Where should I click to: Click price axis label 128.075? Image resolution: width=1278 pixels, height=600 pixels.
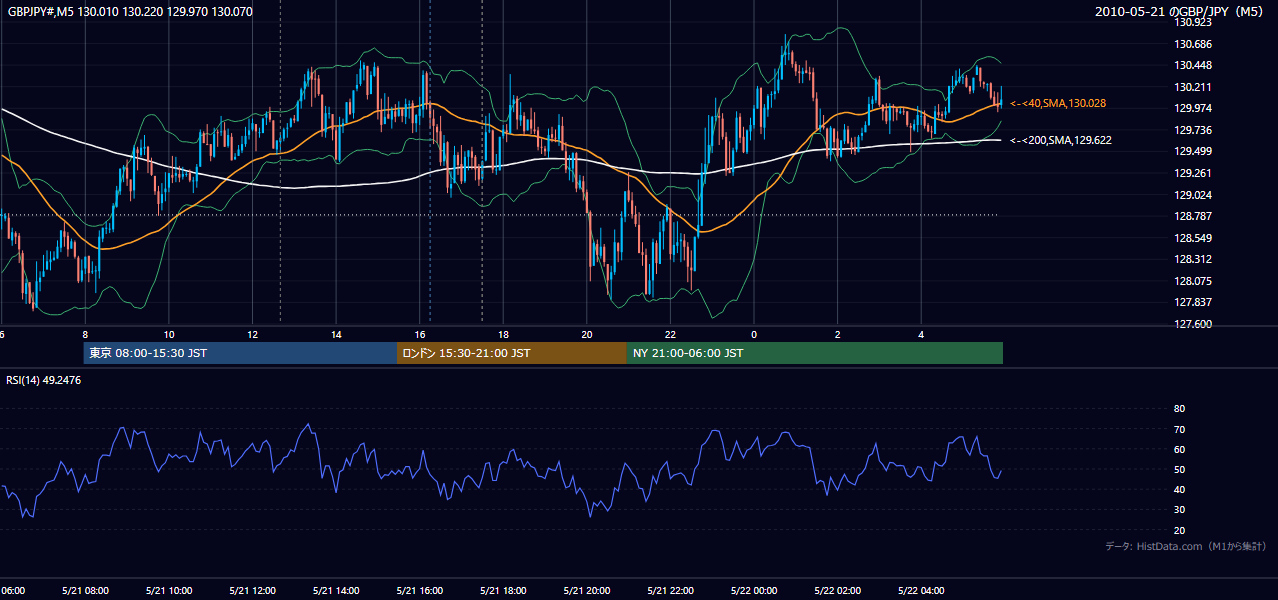pos(1194,281)
